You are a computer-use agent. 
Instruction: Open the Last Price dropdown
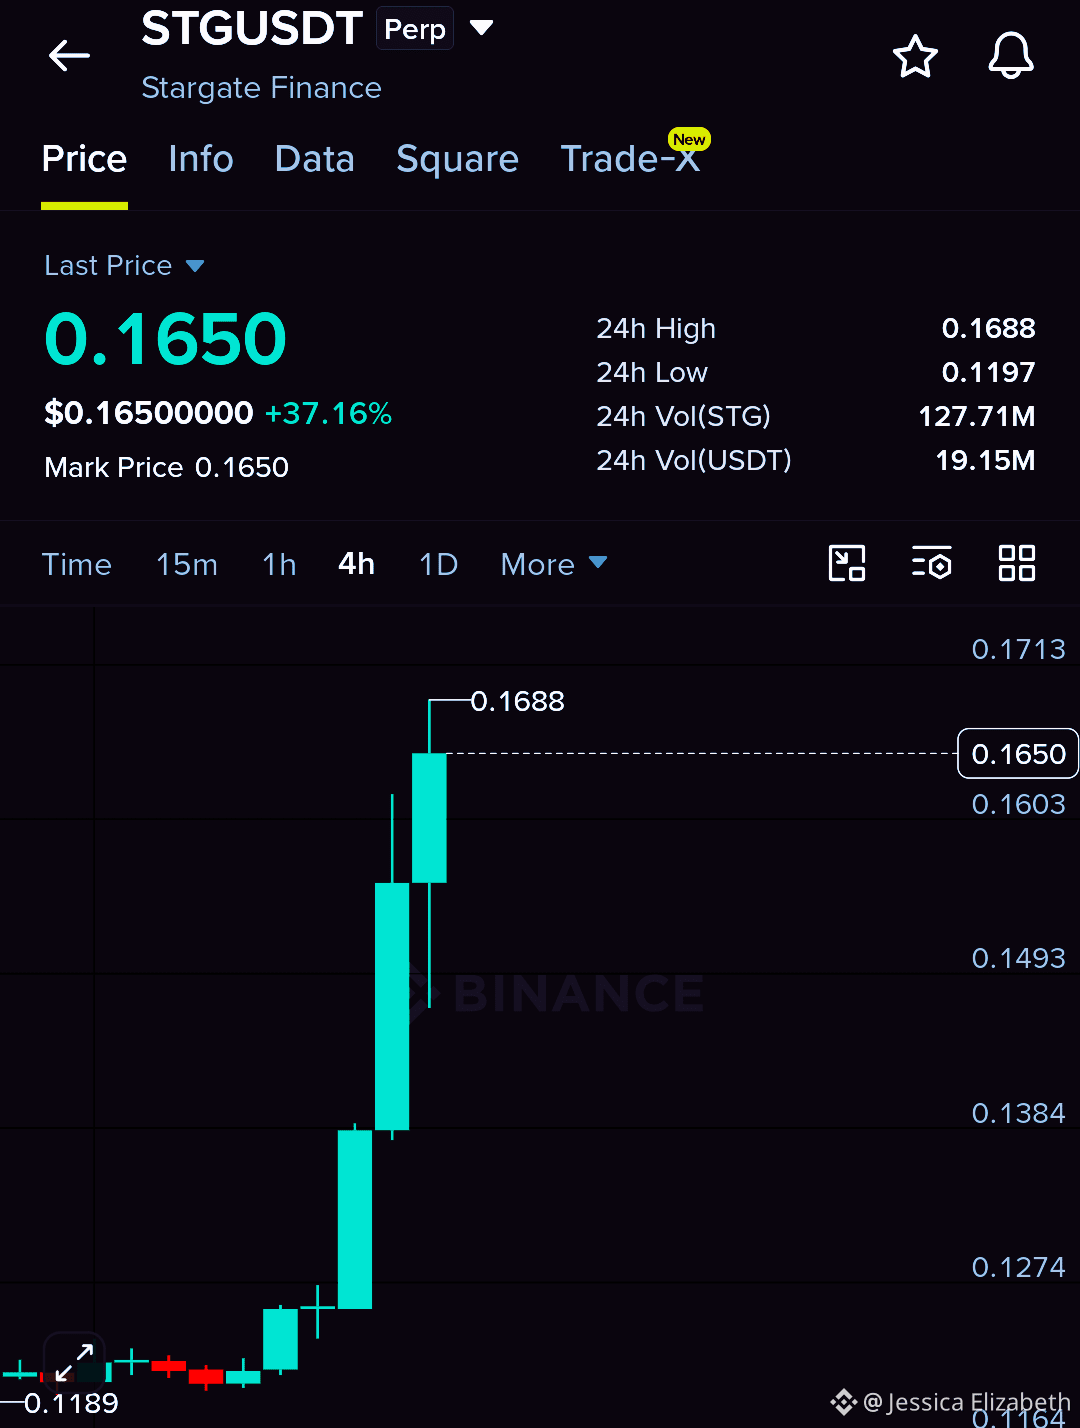pos(124,266)
